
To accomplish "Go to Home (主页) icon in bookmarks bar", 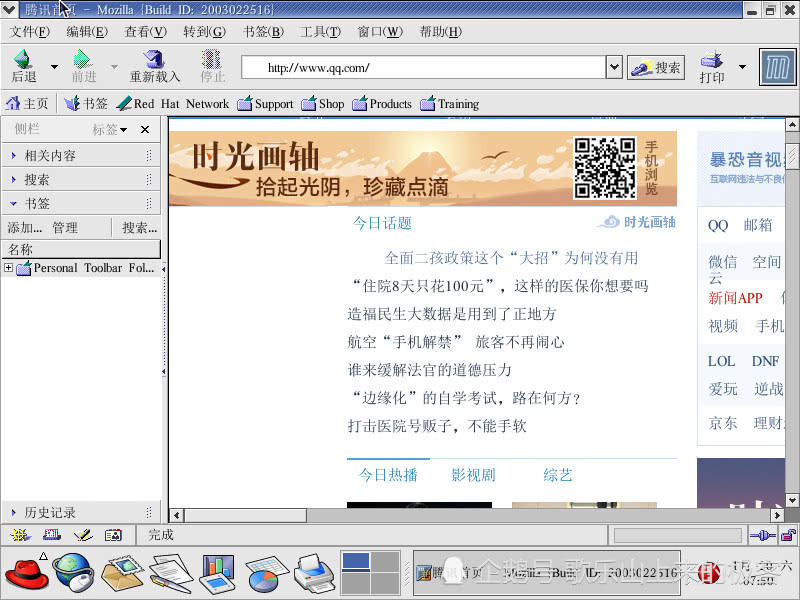I will coord(13,104).
